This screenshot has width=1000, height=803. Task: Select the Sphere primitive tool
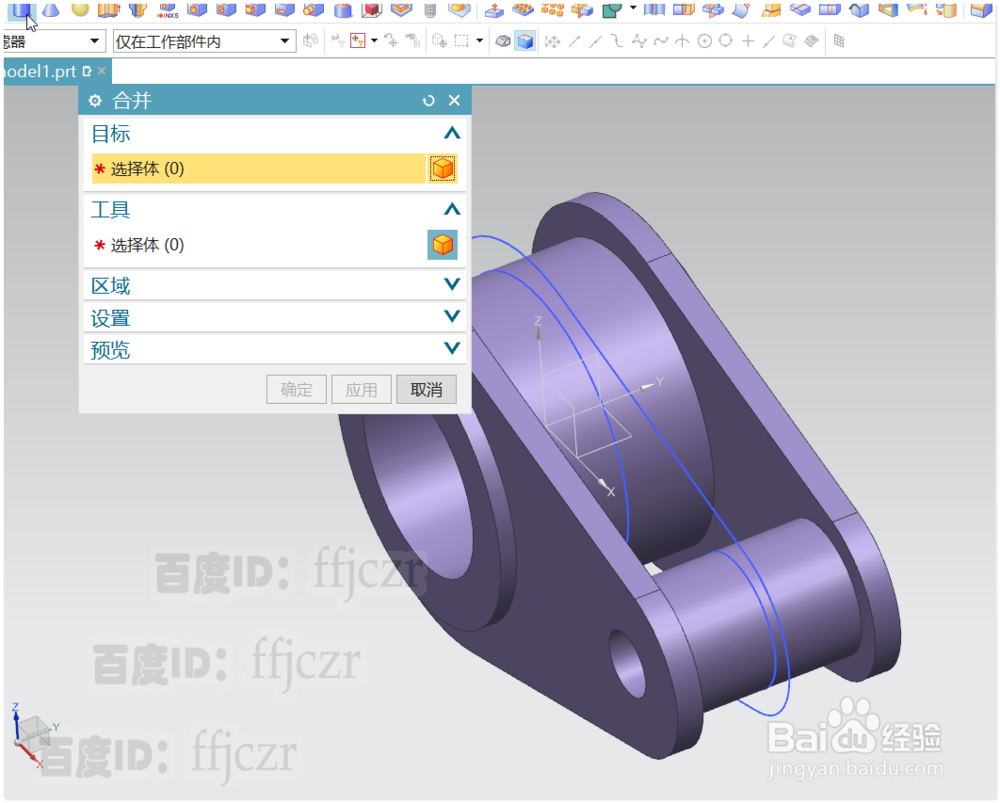click(80, 10)
